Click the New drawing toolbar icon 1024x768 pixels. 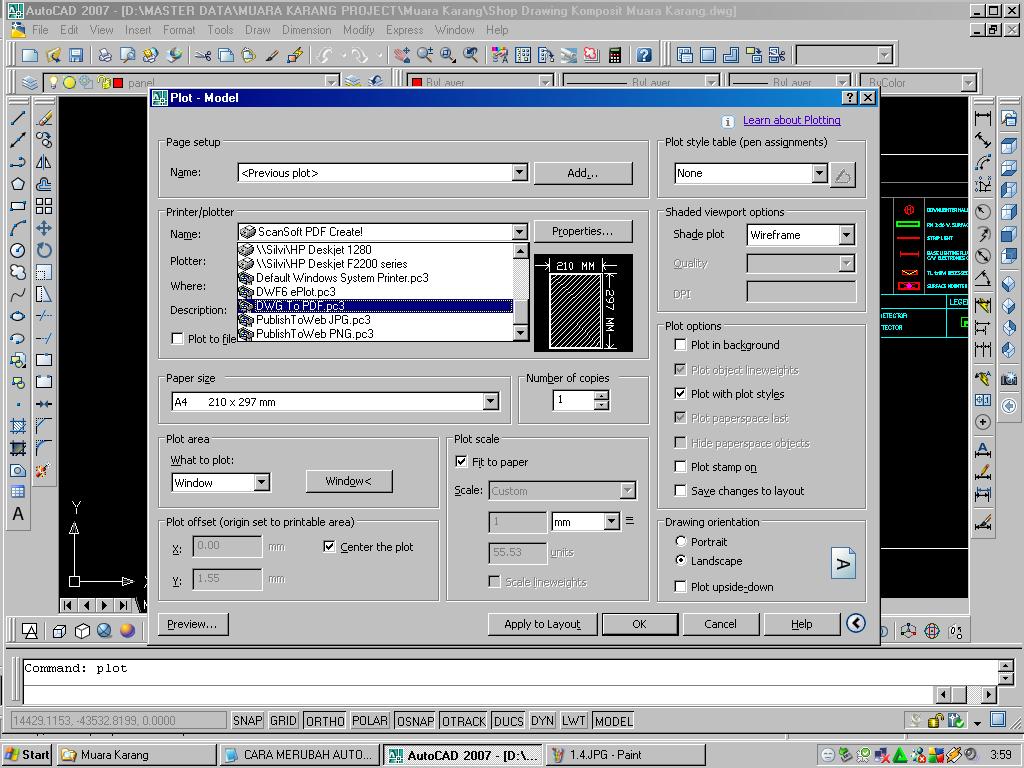tap(29, 55)
